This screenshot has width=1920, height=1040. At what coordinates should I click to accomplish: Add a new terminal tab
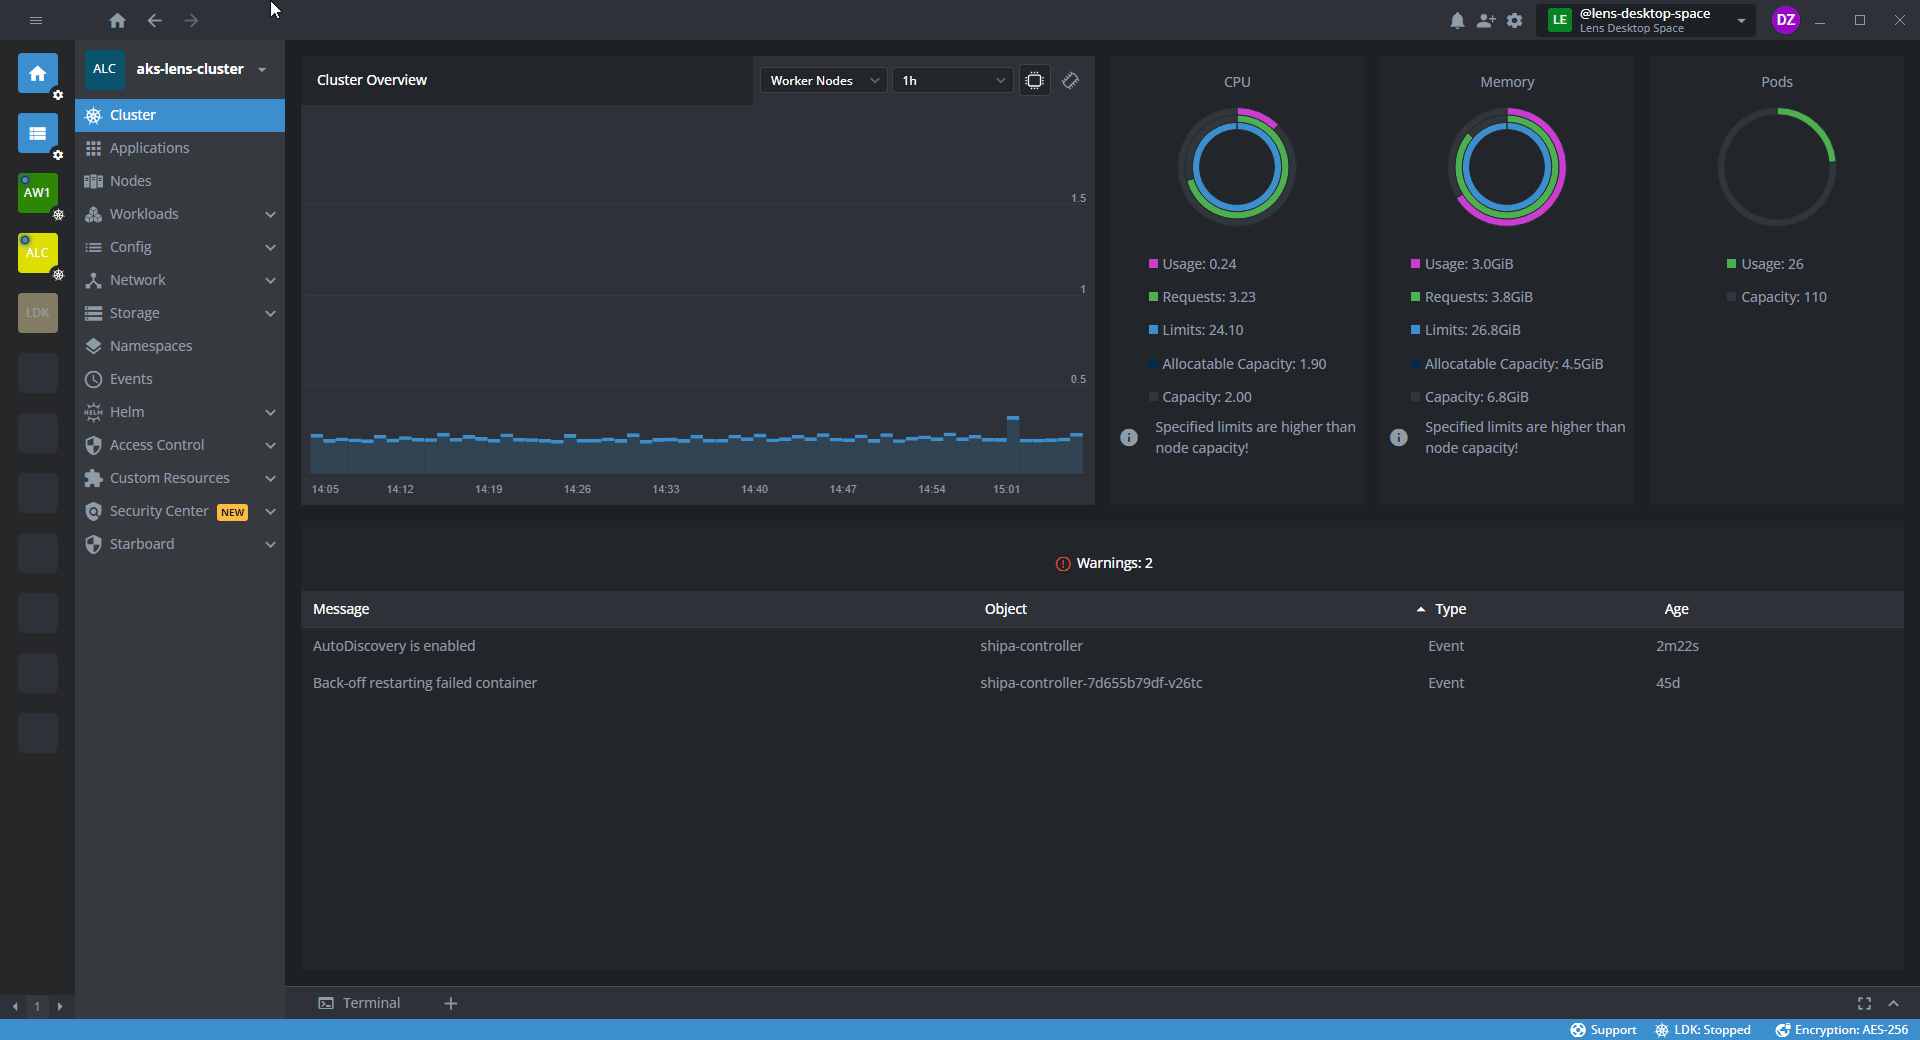click(451, 1003)
